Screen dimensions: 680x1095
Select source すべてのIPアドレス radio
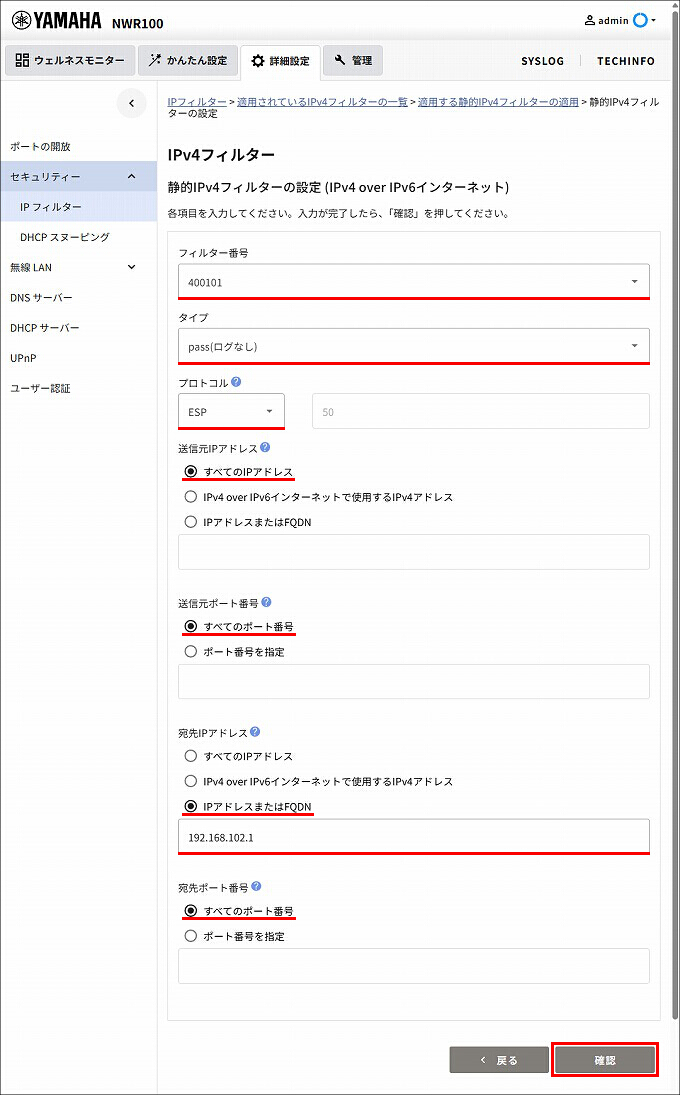point(191,472)
